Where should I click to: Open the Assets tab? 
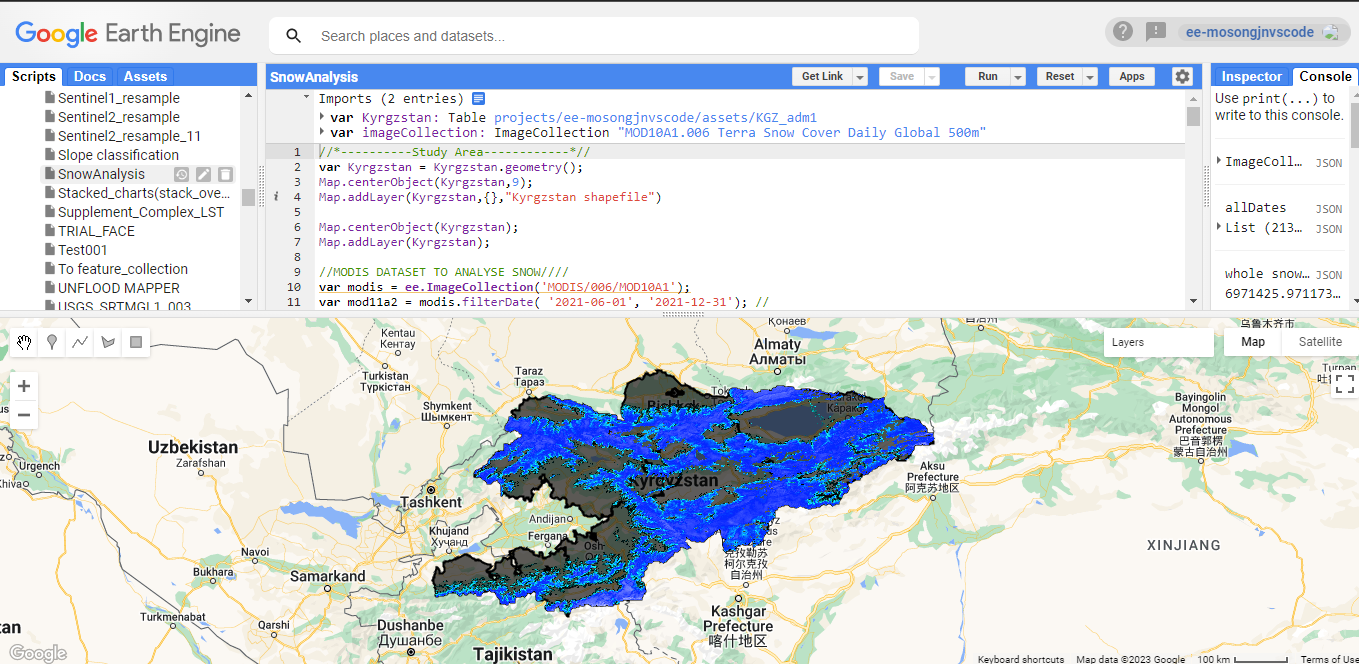[x=145, y=76]
